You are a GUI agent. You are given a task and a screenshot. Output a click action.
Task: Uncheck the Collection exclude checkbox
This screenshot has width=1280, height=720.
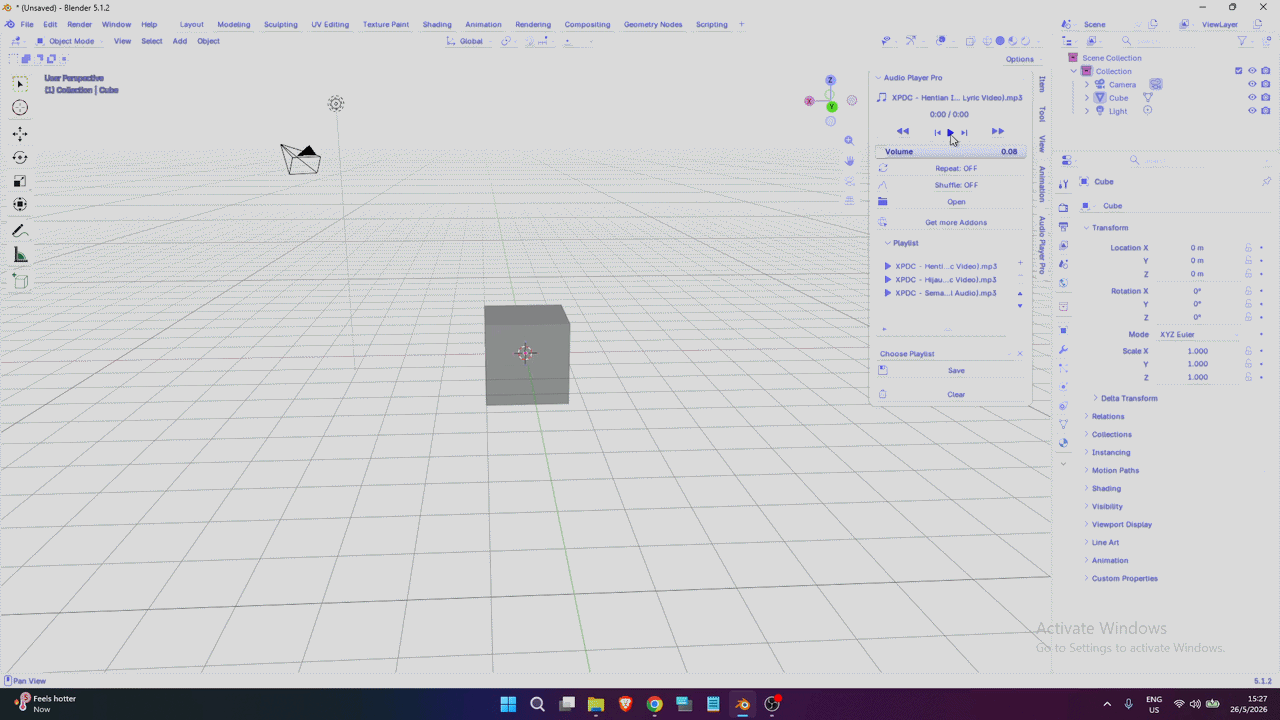pos(1239,71)
